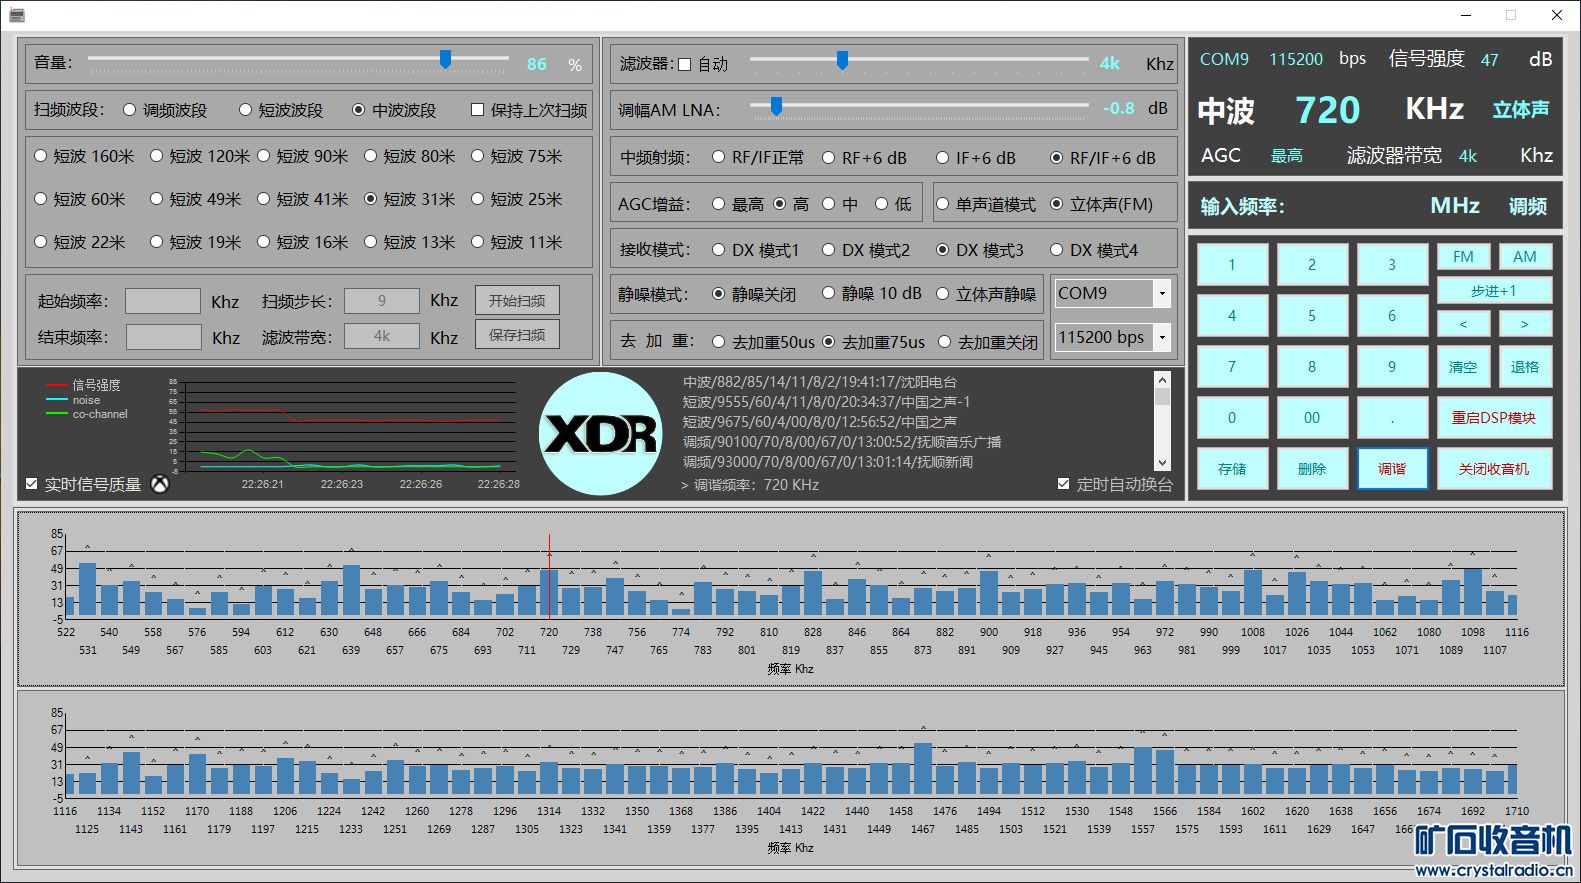Screen dimensions: 1581x883
Task: Click station list scroll-down arrow
Action: (x=1162, y=463)
